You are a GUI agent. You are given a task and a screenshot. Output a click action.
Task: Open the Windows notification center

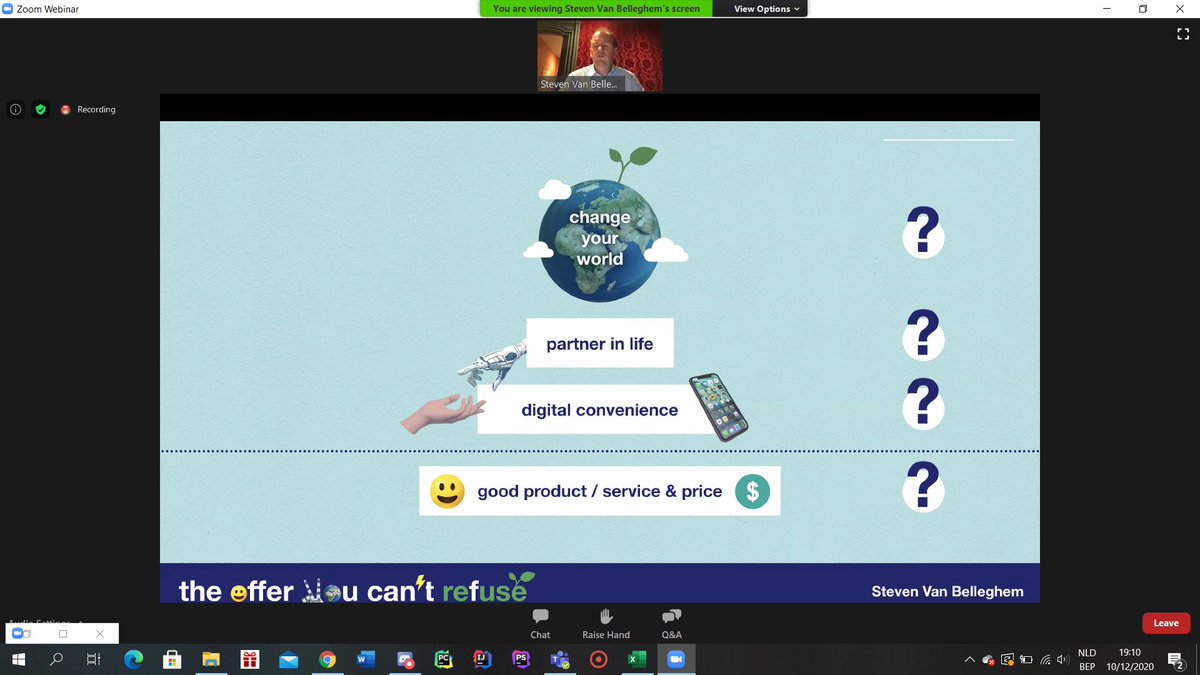click(x=1177, y=660)
